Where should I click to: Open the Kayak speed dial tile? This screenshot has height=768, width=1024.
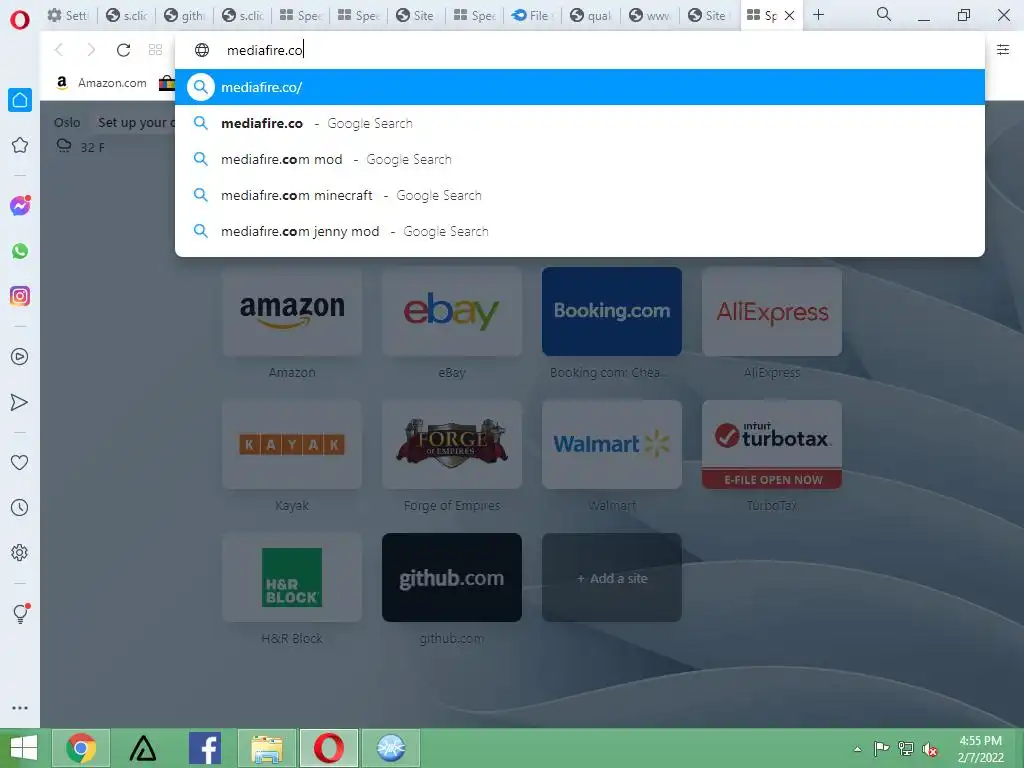[292, 445]
